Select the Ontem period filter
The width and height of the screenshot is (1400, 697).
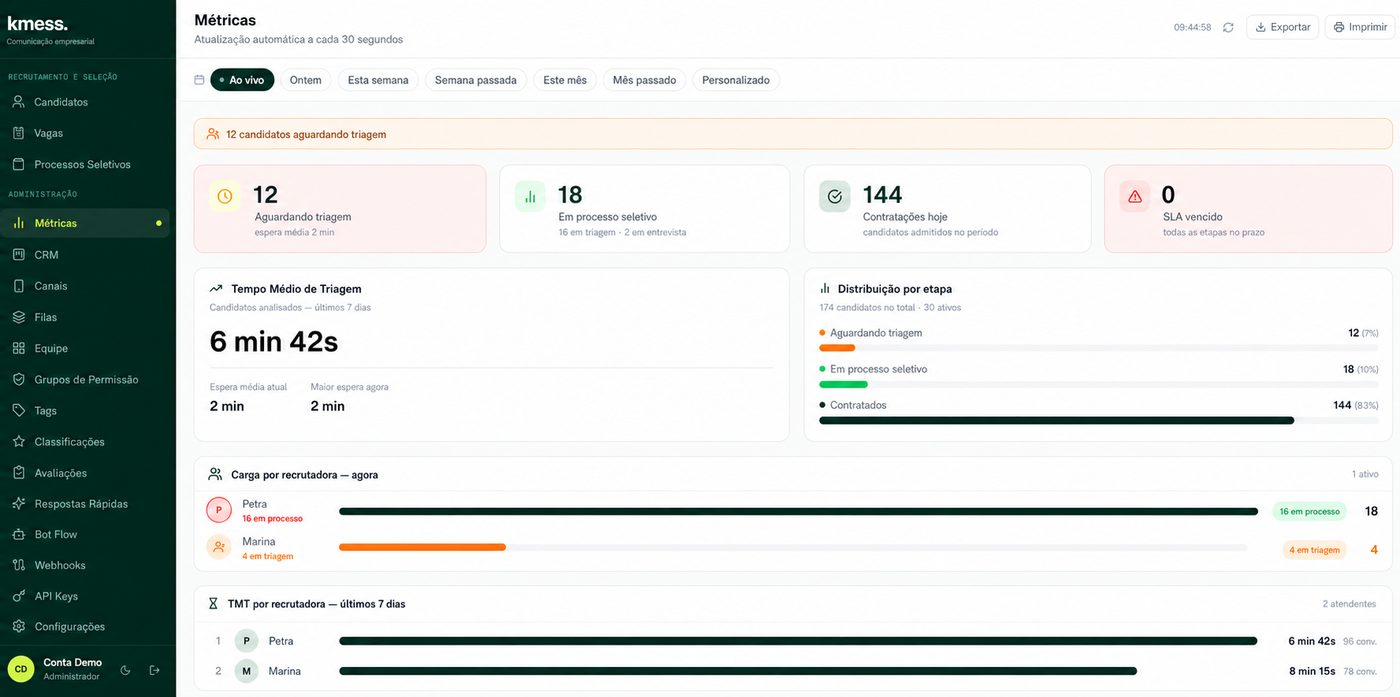click(305, 80)
